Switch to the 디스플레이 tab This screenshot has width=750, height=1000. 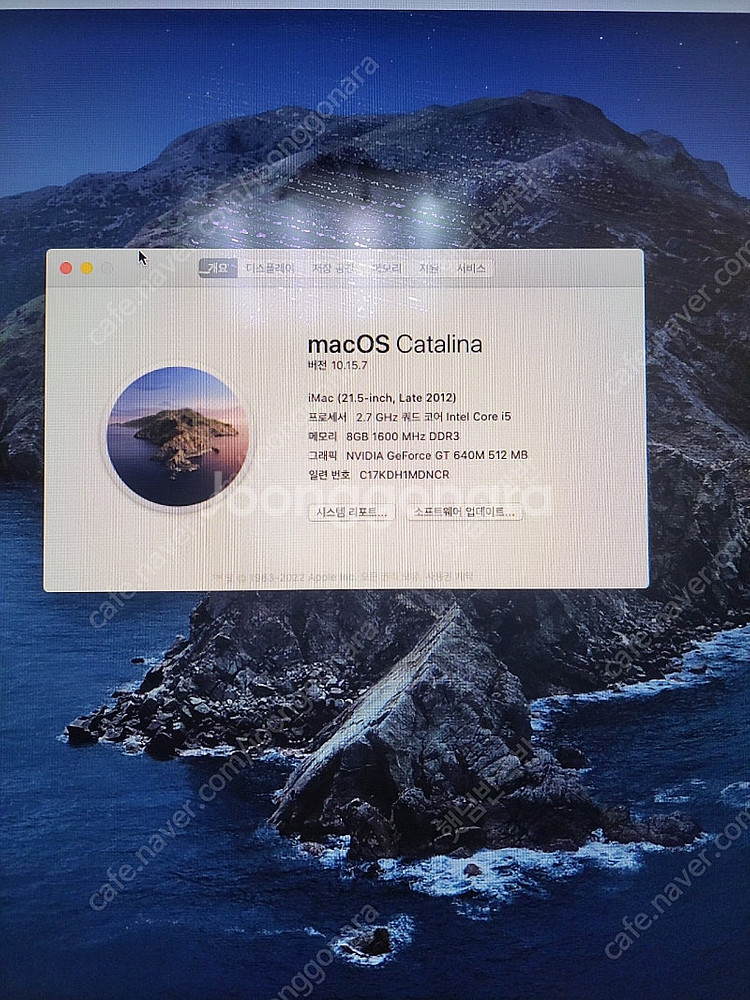[270, 268]
